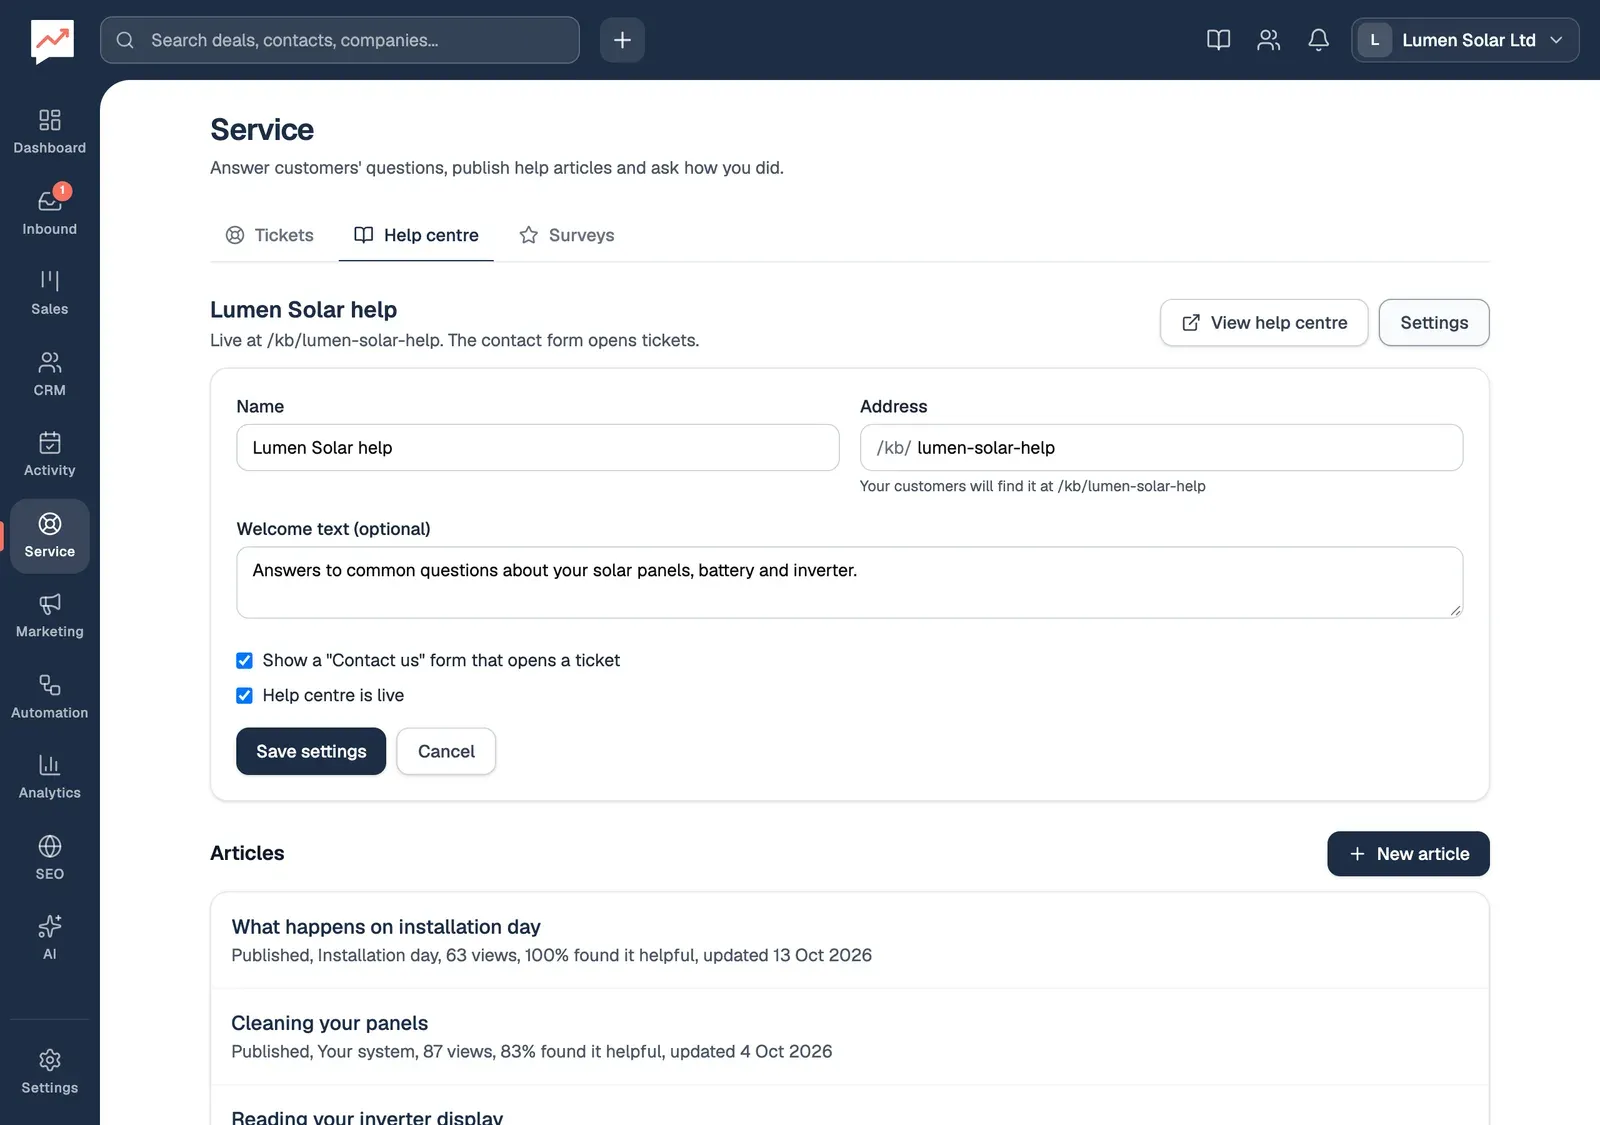
Task: Click the quick-add plus button
Action: (622, 40)
